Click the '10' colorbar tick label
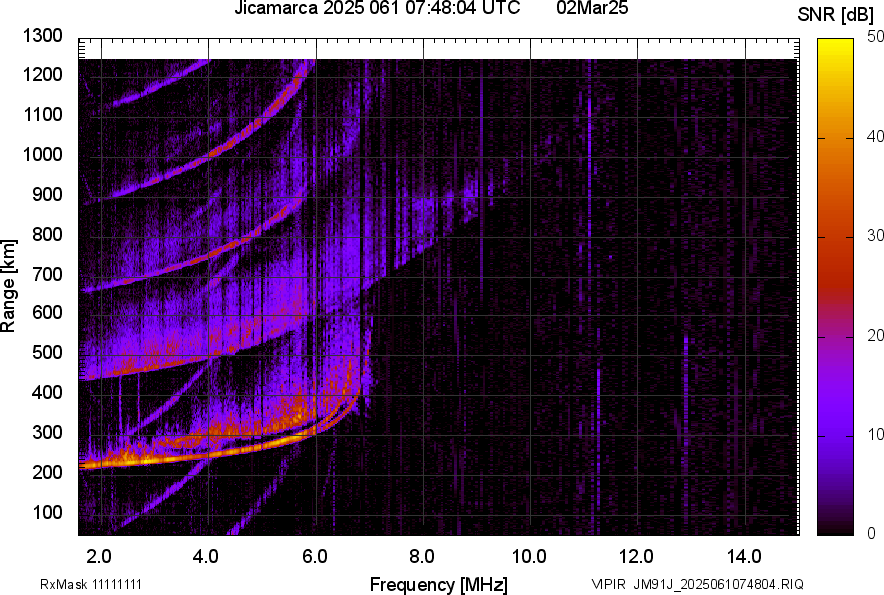This screenshot has width=884, height=595. click(x=876, y=434)
